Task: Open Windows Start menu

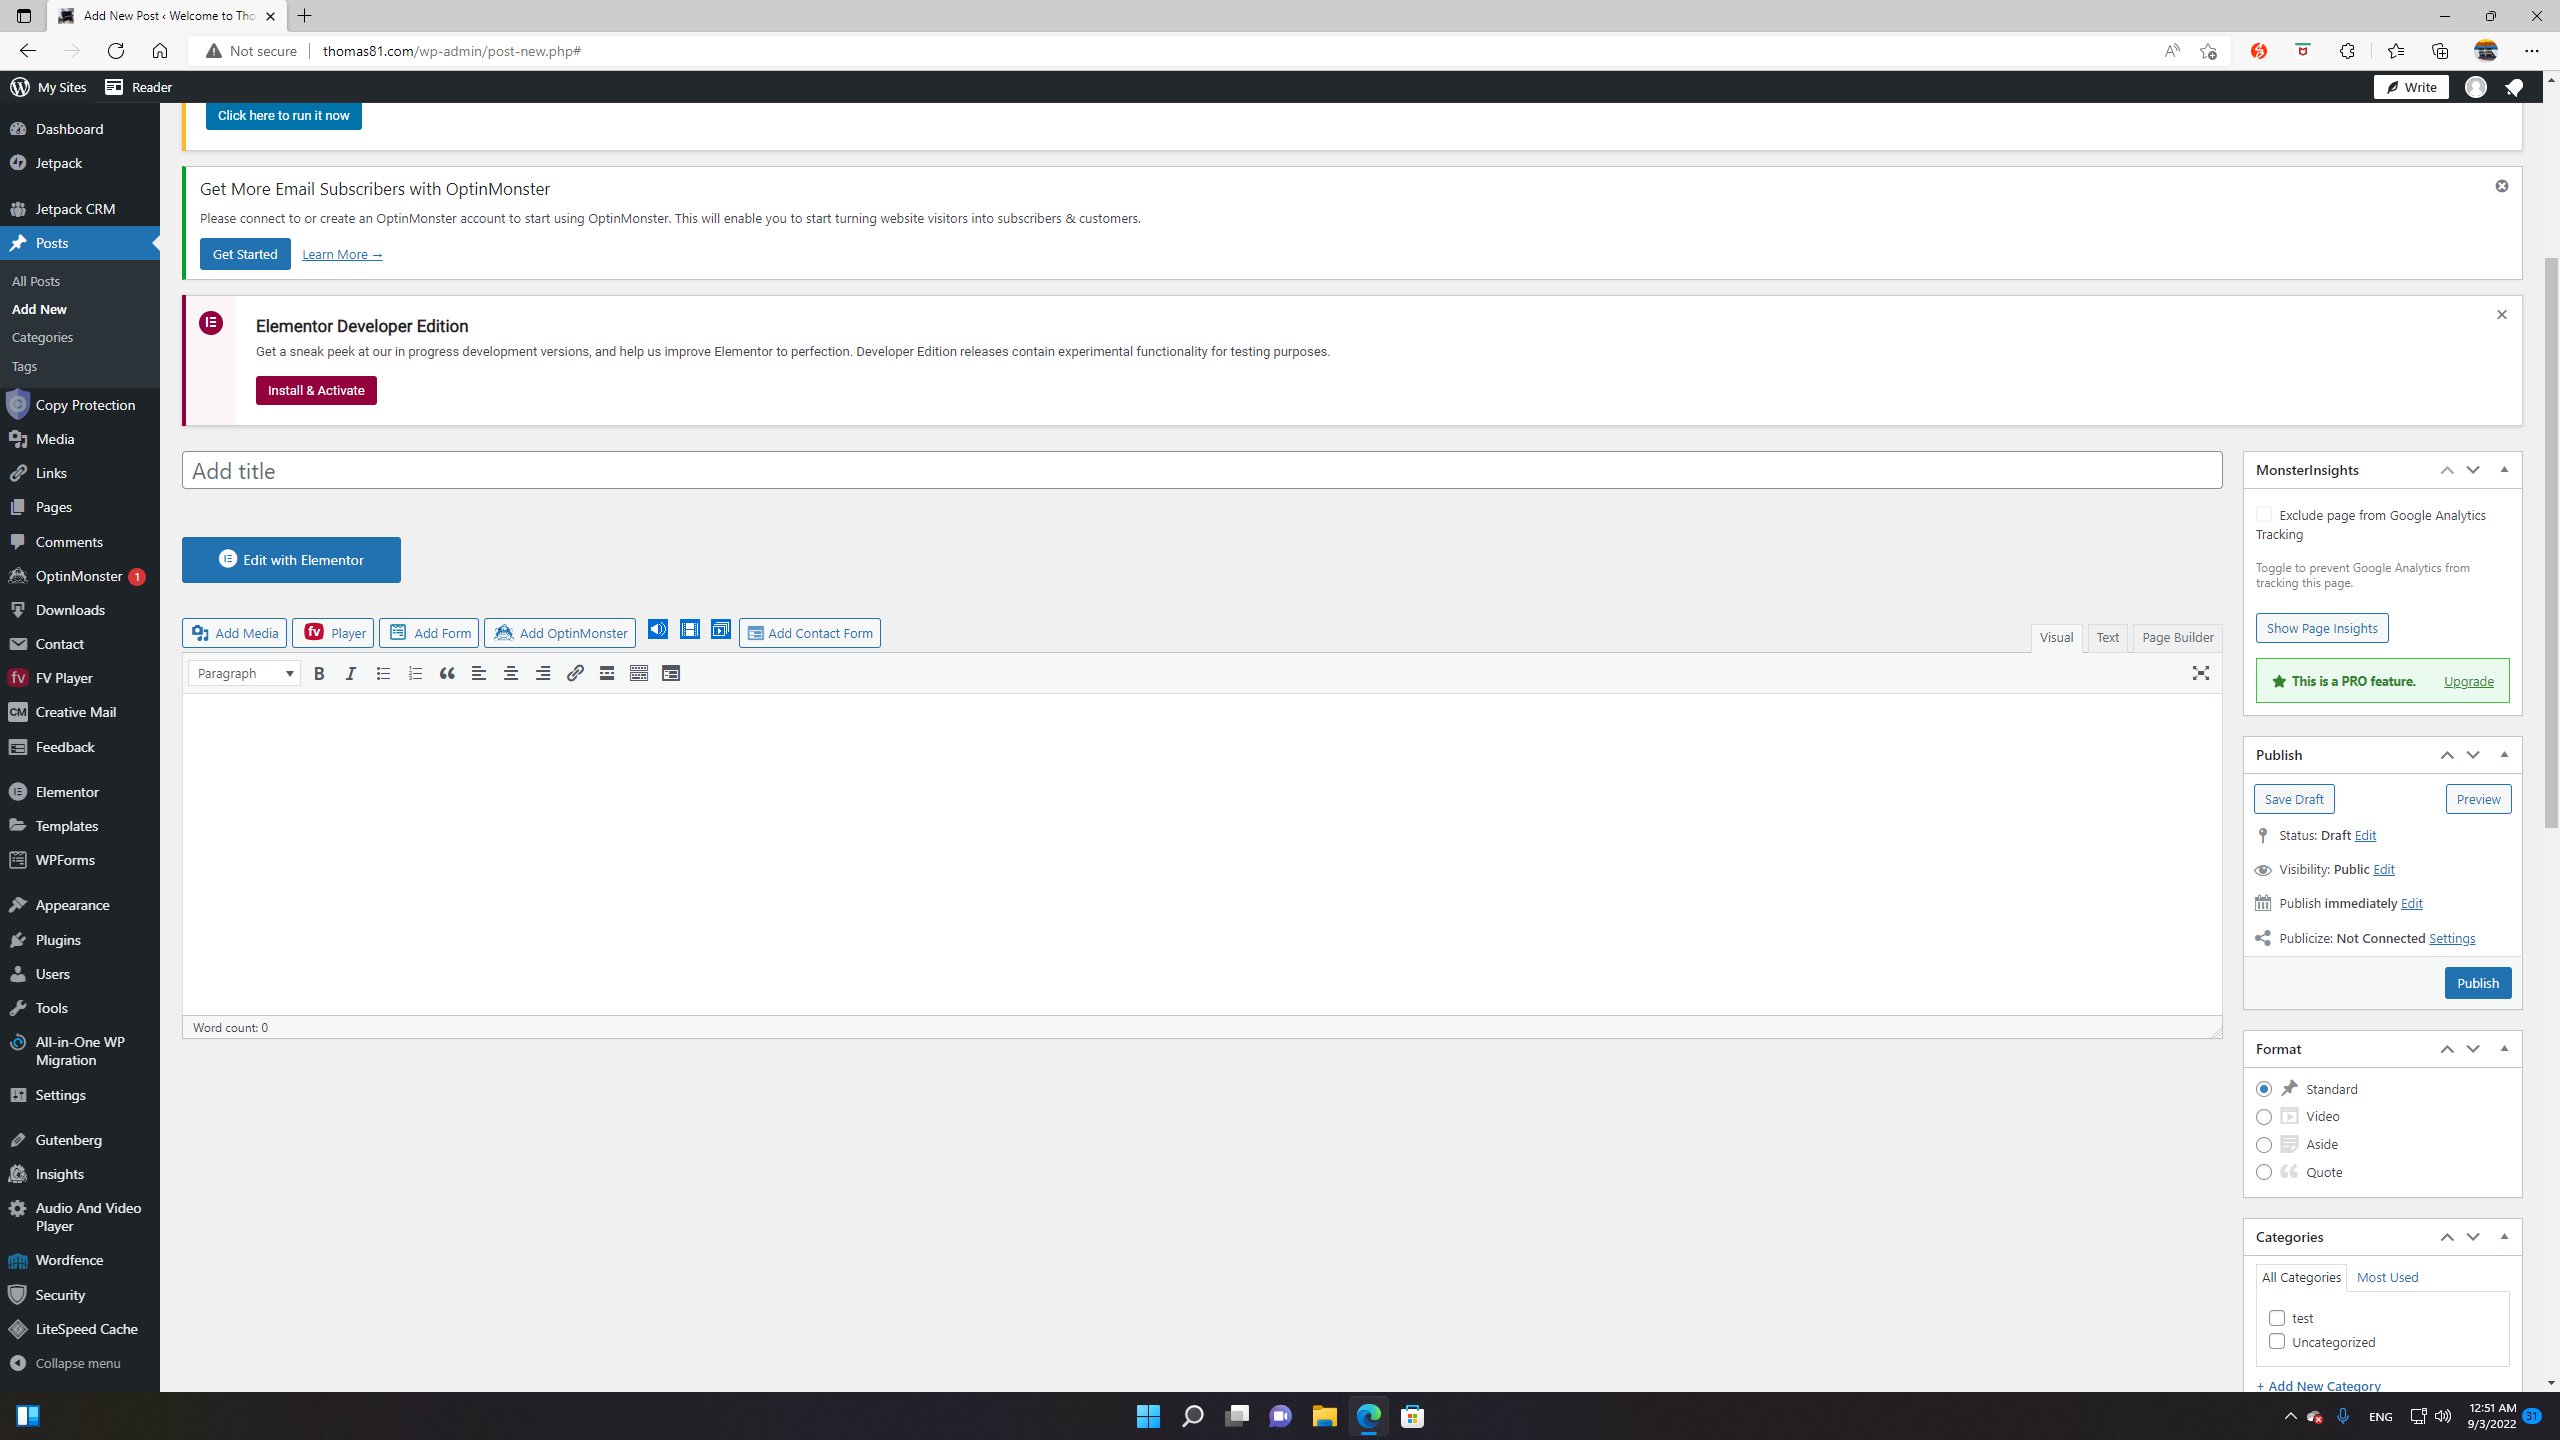Action: pyautogui.click(x=1149, y=1416)
